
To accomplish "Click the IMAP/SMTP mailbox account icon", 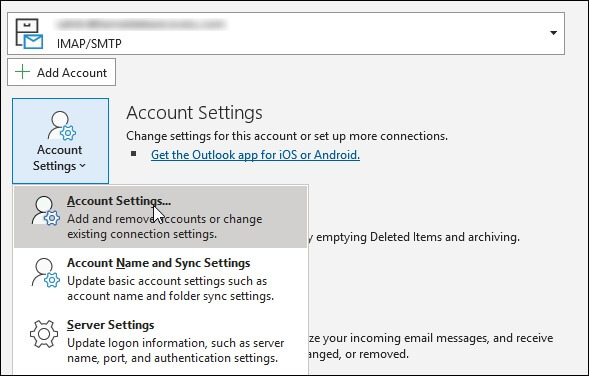I will coord(29,34).
